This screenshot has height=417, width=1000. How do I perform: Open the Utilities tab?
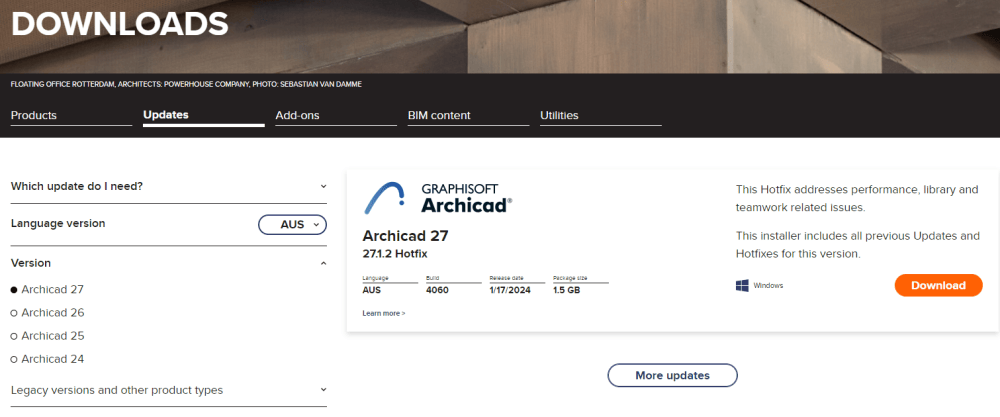(x=559, y=115)
